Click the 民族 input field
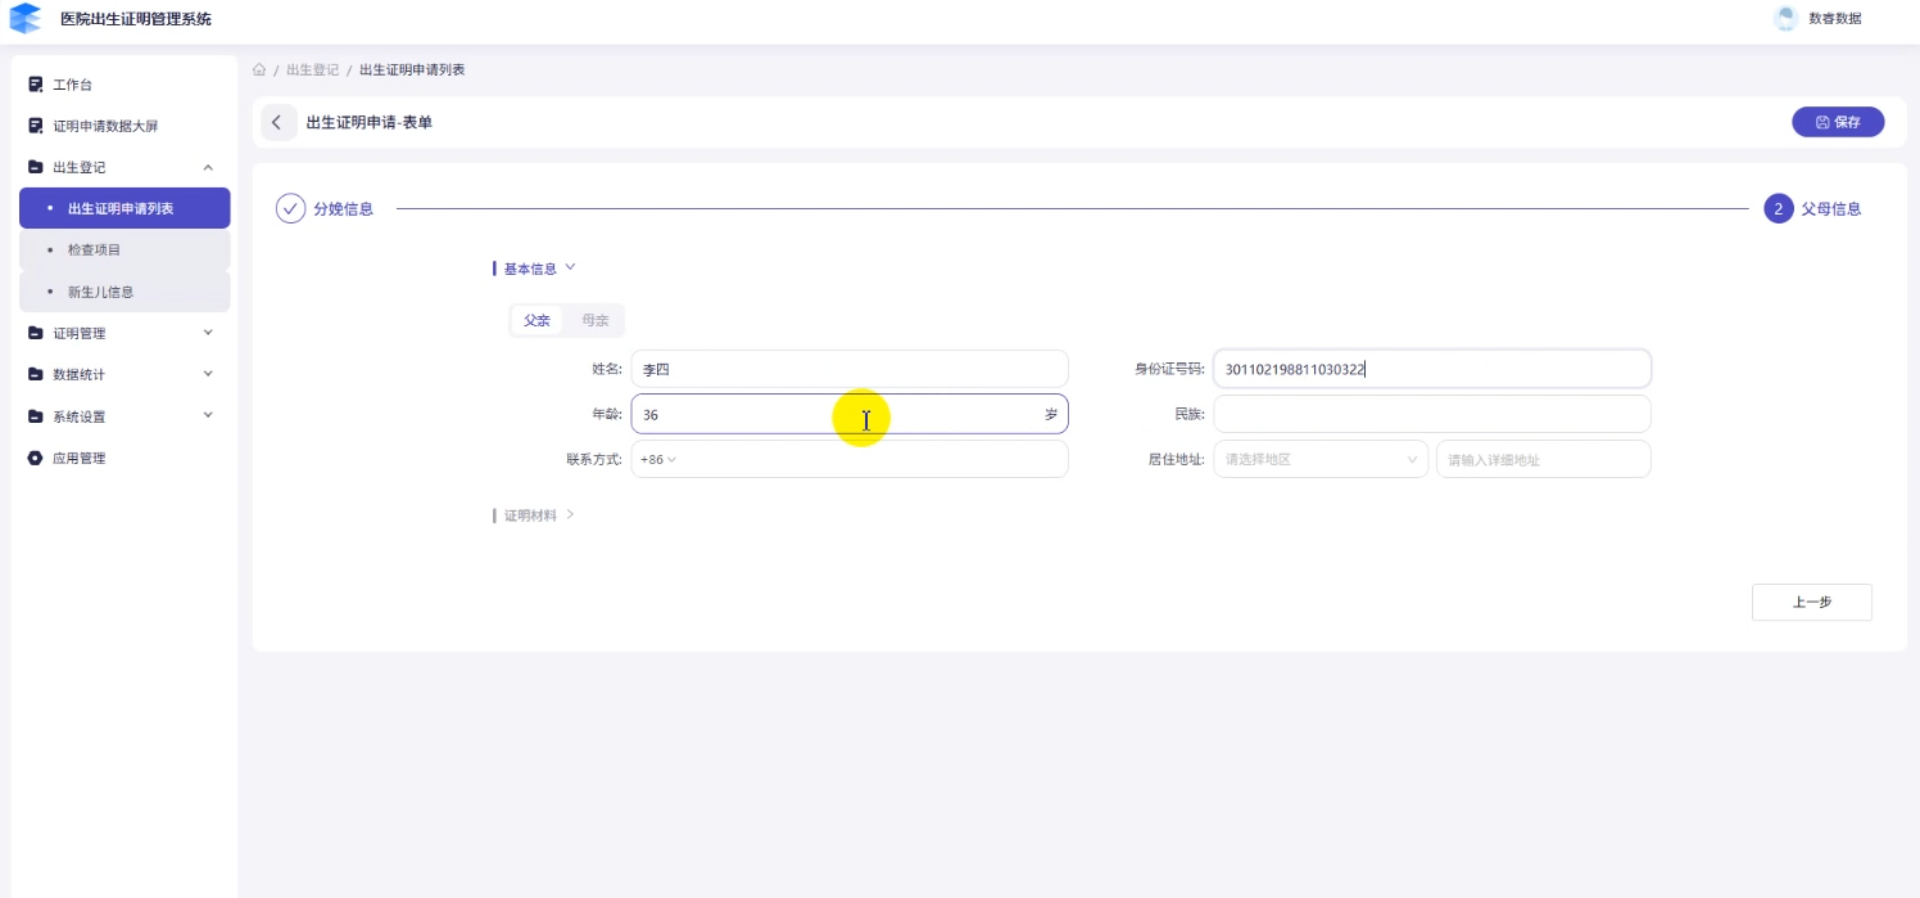Screen dimensions: 1920x898 (1431, 414)
